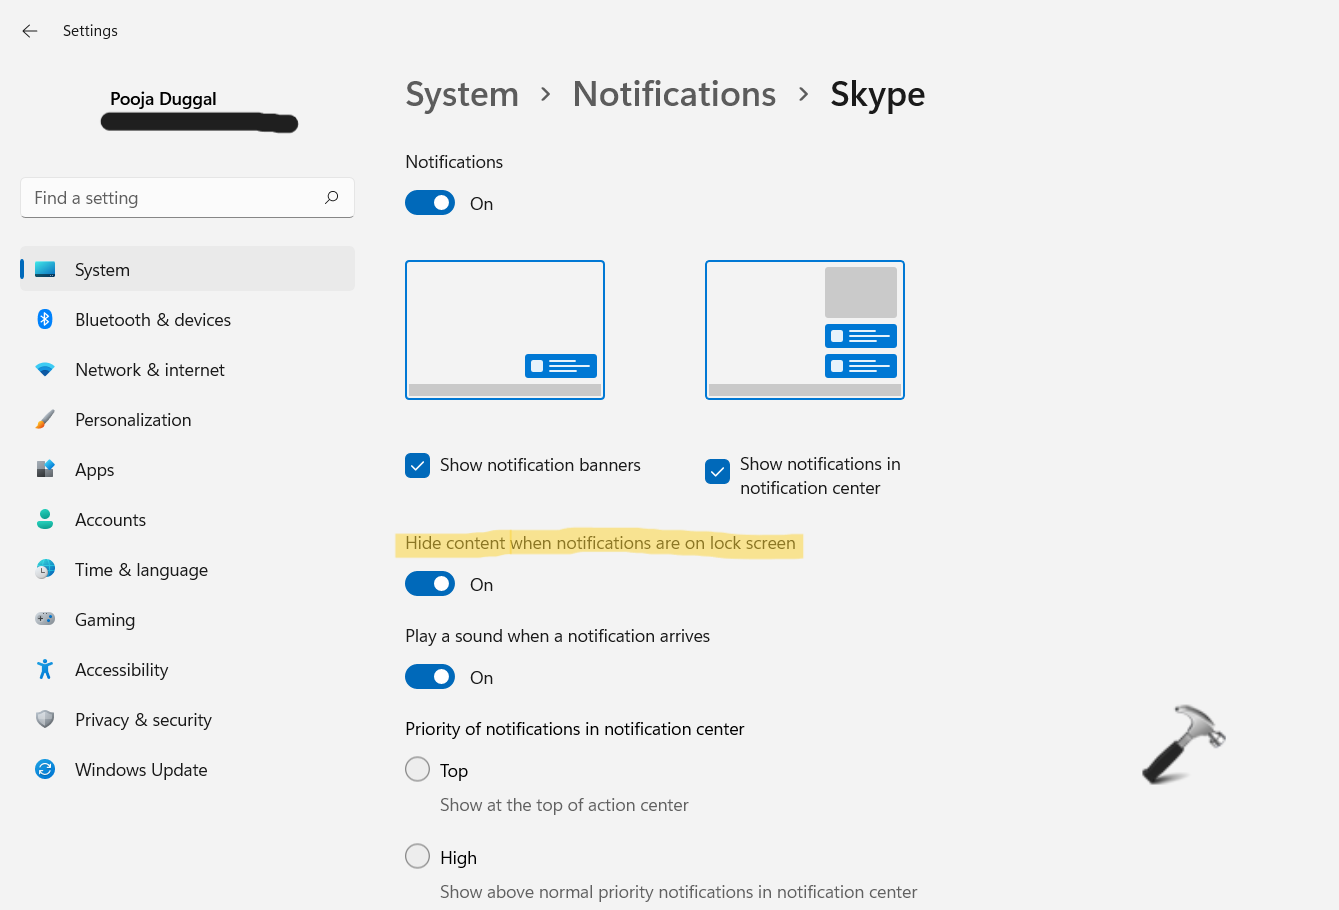
Task: Open the Apps settings category
Action: click(x=95, y=470)
